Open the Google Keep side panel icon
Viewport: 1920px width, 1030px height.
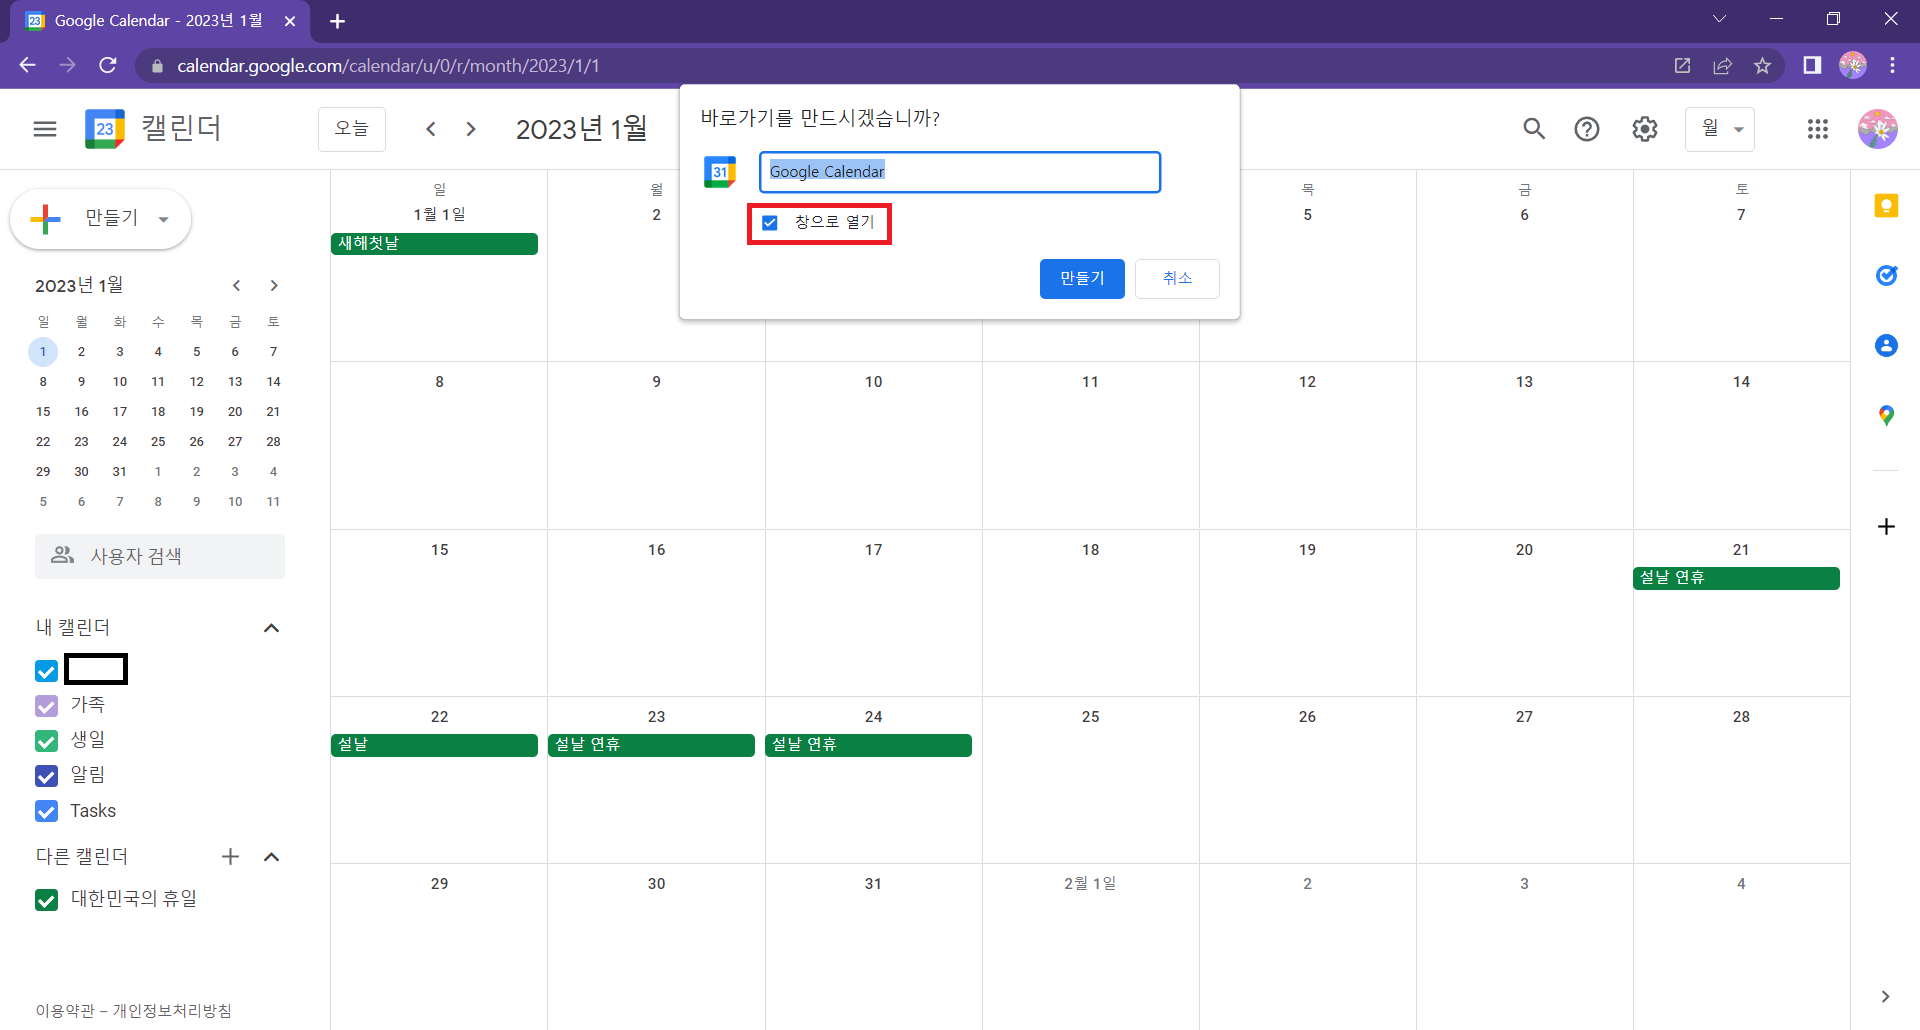click(x=1886, y=206)
